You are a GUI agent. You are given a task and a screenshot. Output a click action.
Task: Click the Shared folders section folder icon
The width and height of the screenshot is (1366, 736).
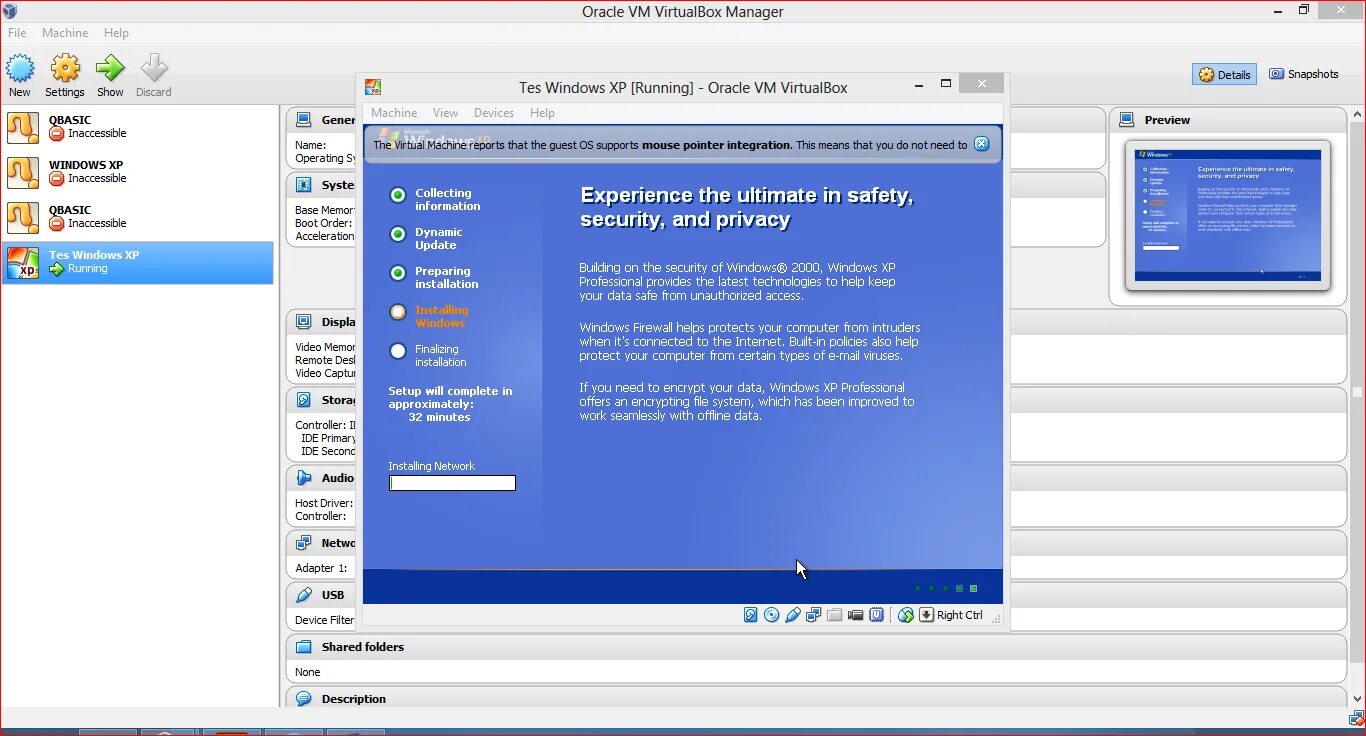click(x=303, y=647)
